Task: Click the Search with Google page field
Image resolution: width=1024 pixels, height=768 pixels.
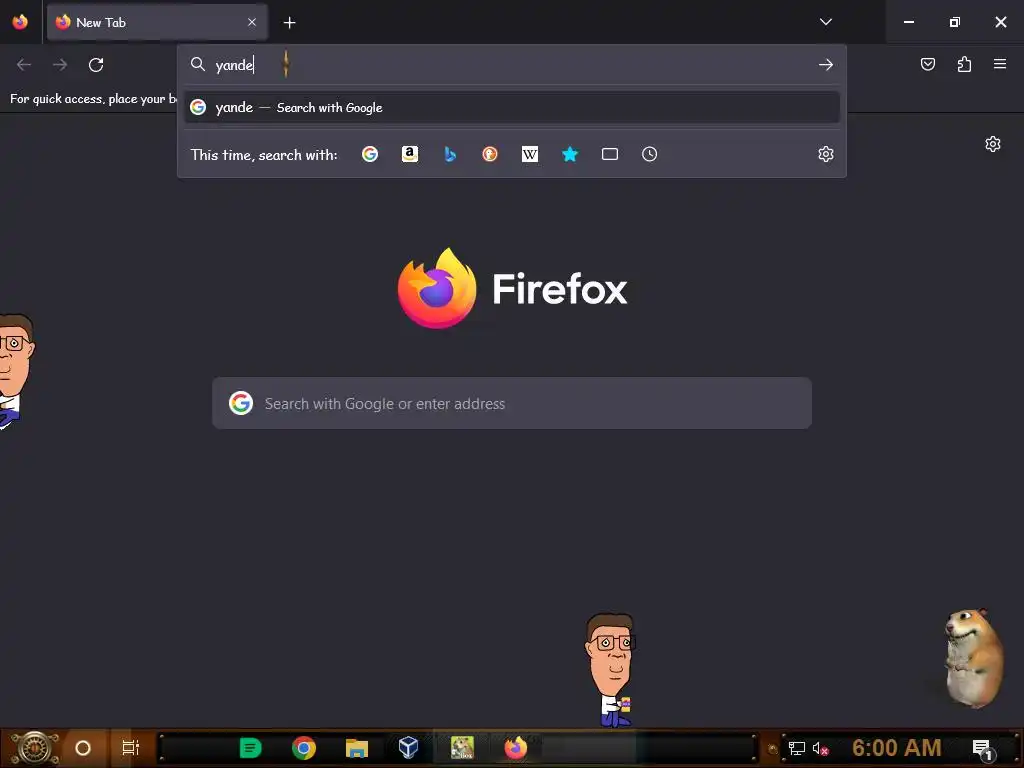Action: (x=512, y=403)
